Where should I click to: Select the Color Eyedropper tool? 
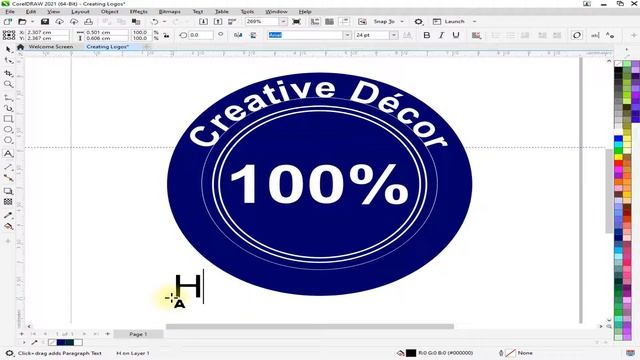pyautogui.click(x=8, y=215)
